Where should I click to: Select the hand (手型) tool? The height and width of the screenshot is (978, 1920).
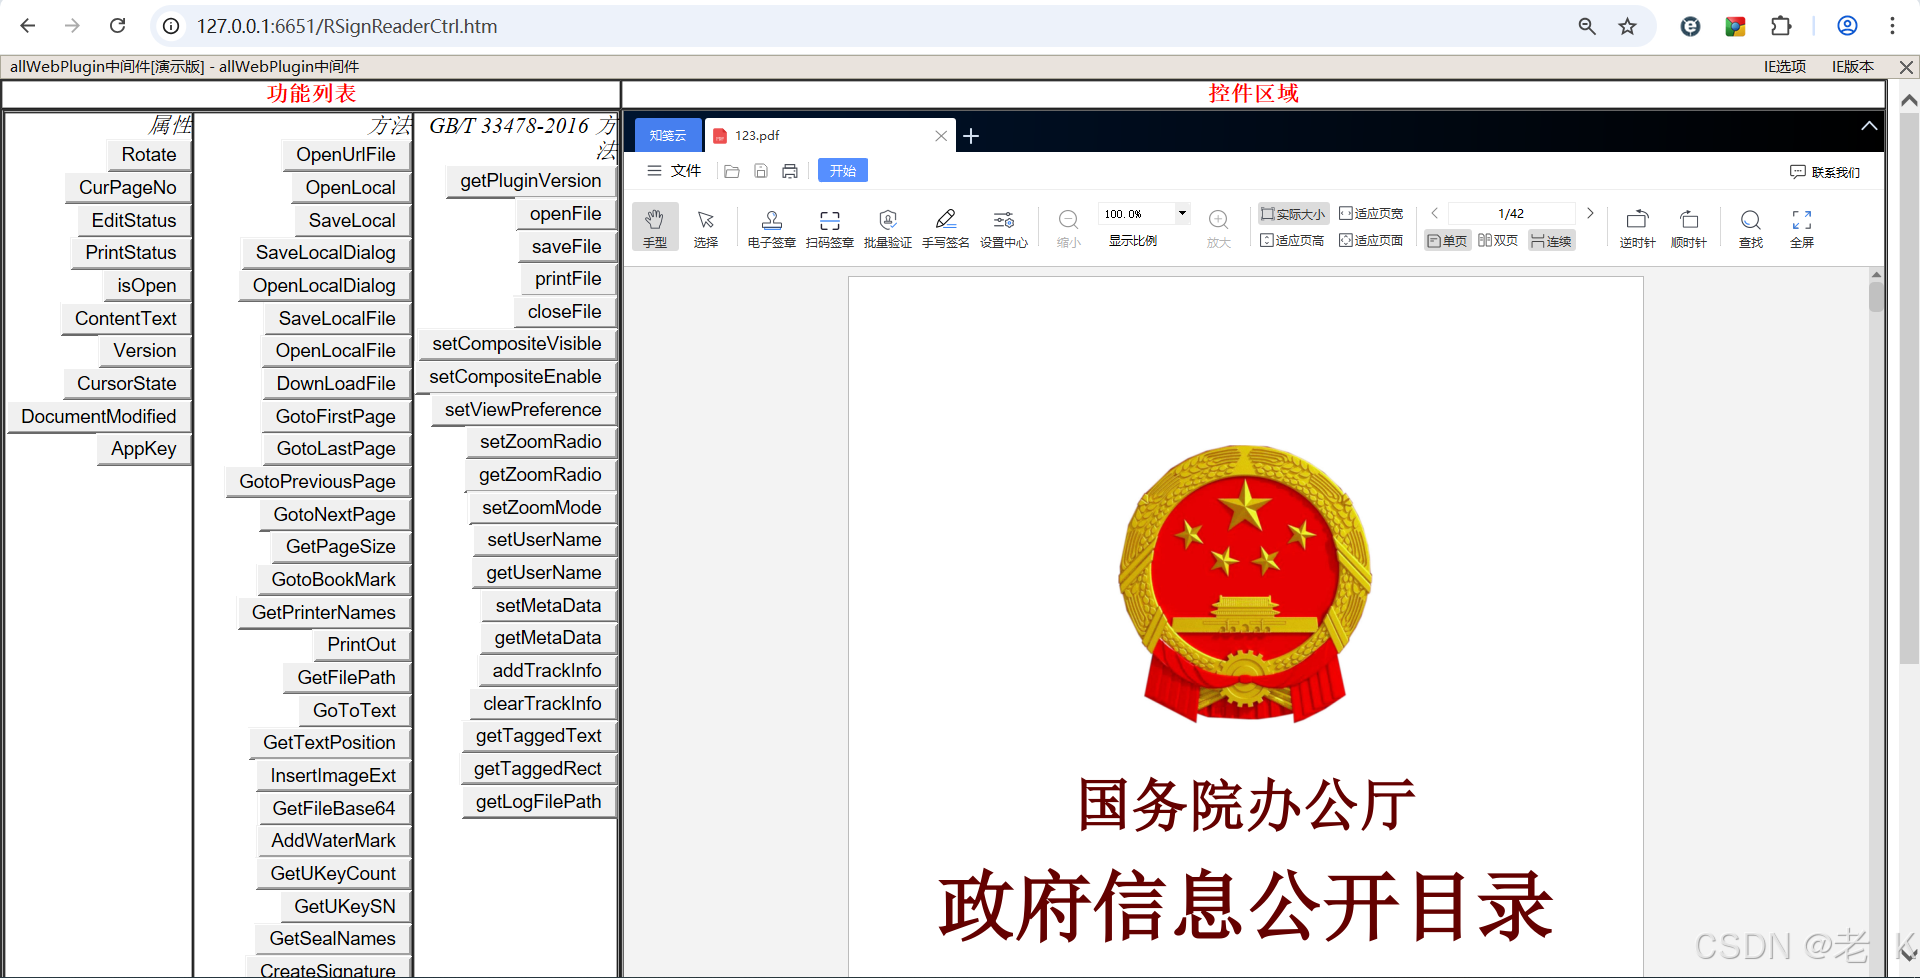655,227
